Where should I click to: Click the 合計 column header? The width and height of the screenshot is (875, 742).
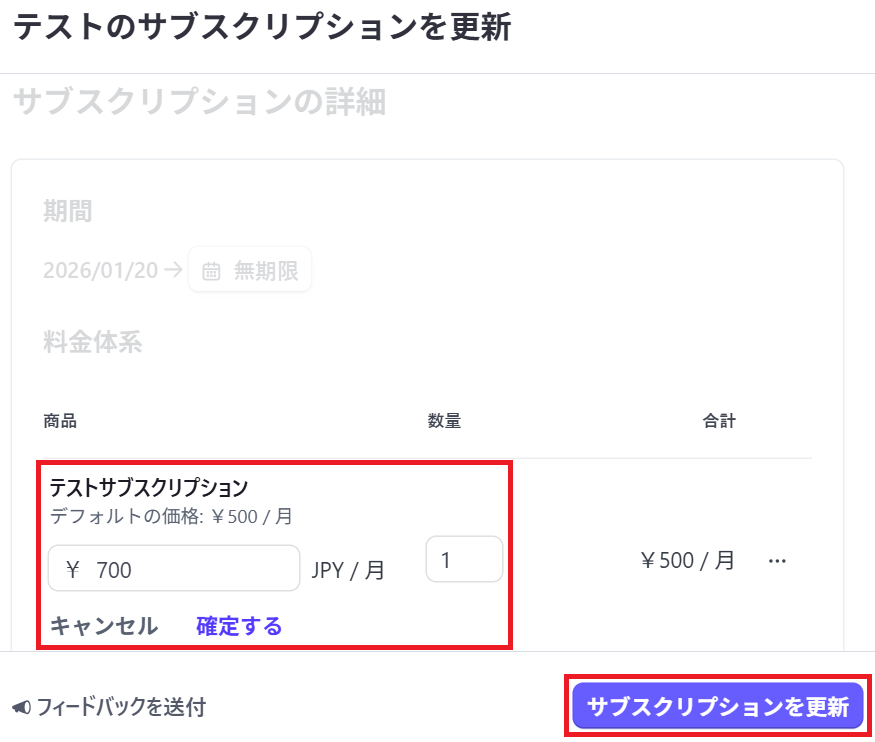(718, 421)
